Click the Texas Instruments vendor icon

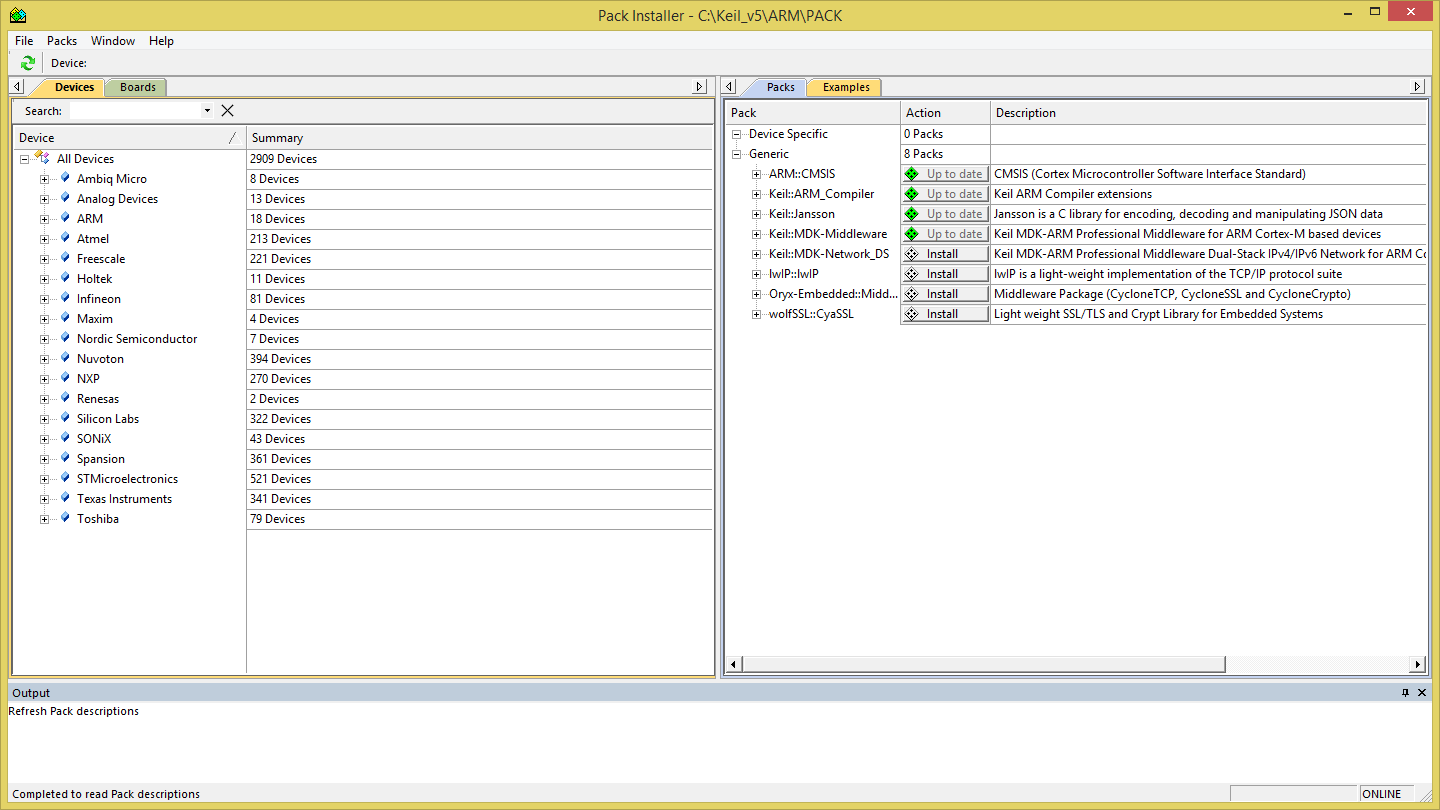click(66, 498)
